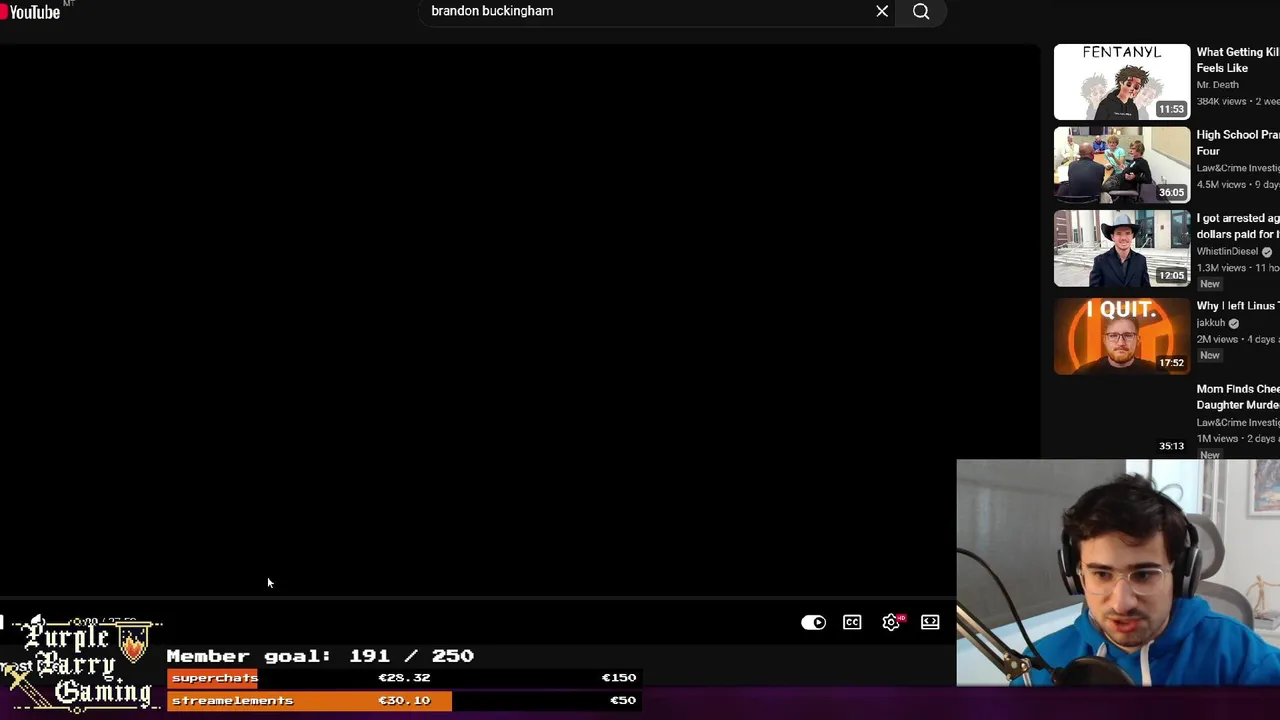Open the player settings gear
The width and height of the screenshot is (1280, 720).
pos(891,622)
